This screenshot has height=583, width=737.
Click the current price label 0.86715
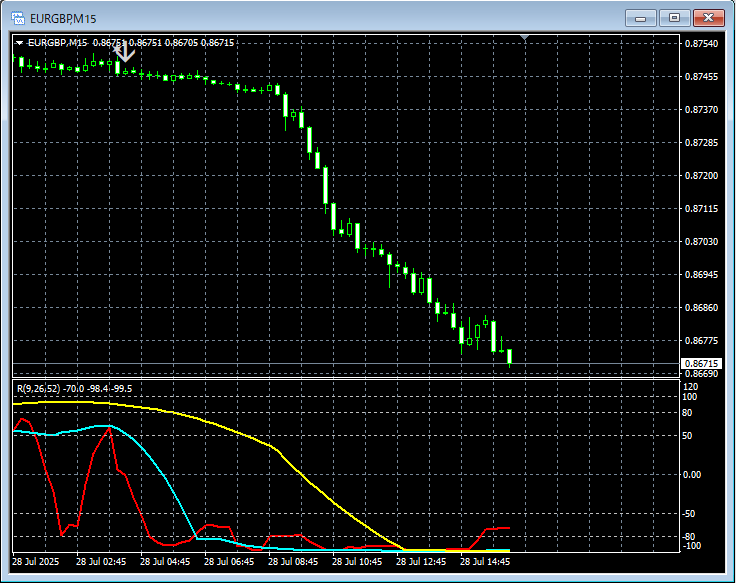(x=699, y=363)
